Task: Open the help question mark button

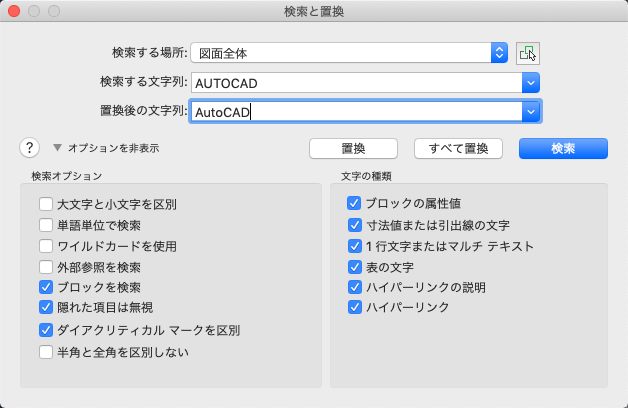Action: [x=29, y=148]
